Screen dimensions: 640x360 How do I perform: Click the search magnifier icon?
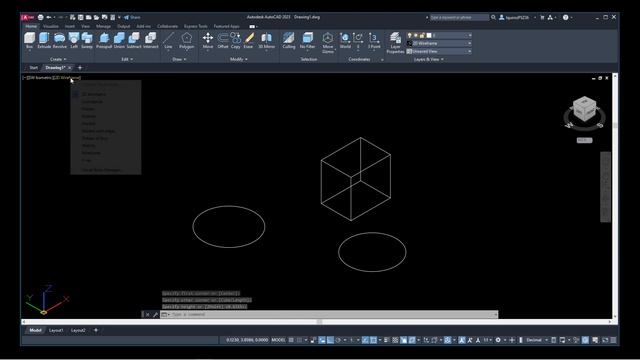point(493,17)
